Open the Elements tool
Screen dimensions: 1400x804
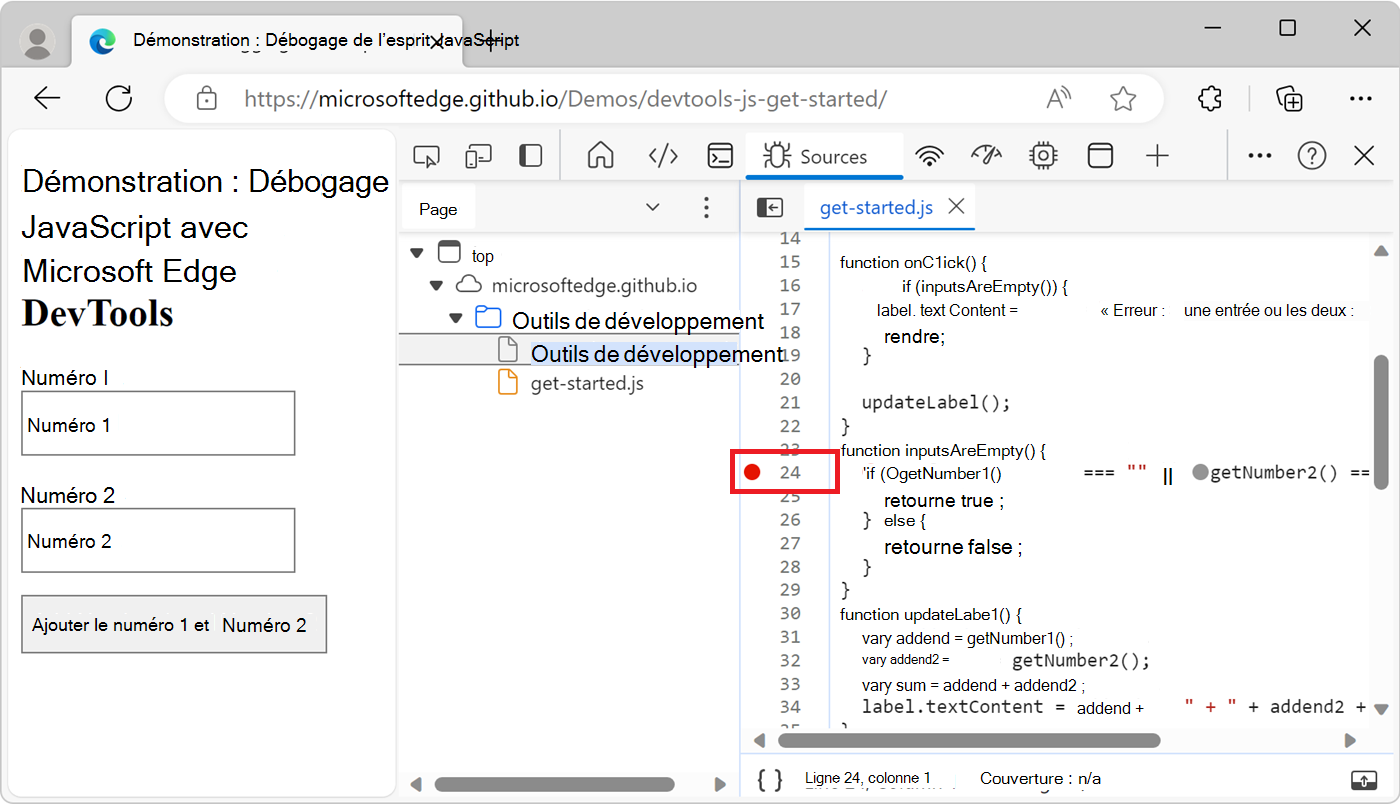point(662,156)
